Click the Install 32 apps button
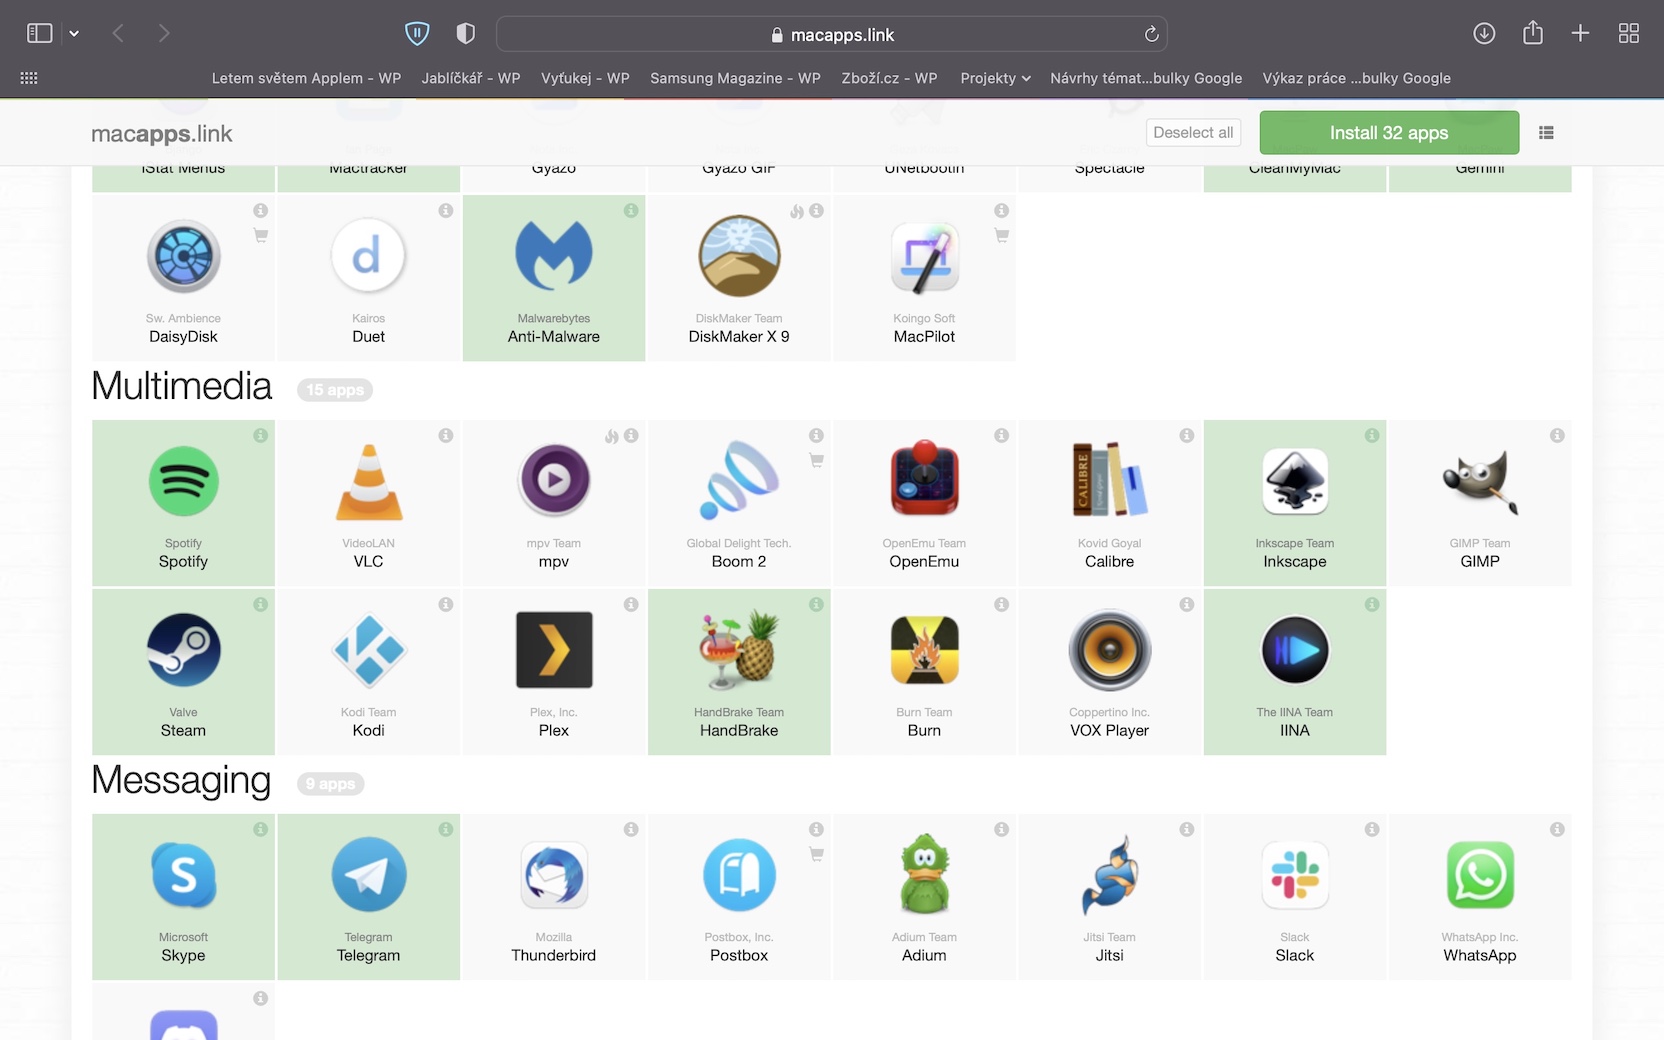 pos(1389,133)
